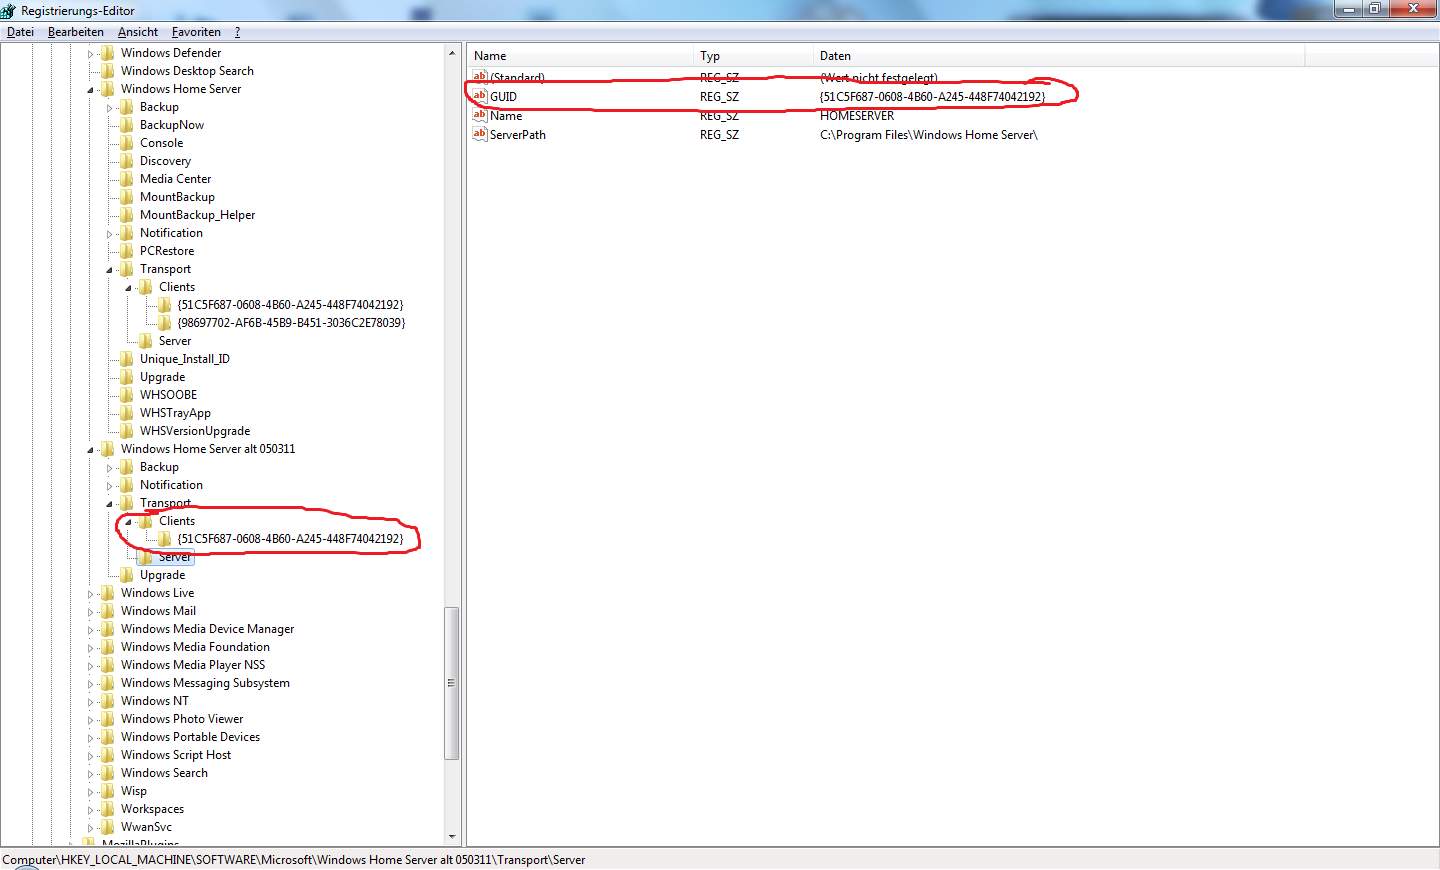Viewport: 1440px width, 870px height.
Task: Select the WHSVersionUpgrade folder icon
Action: pos(127,431)
